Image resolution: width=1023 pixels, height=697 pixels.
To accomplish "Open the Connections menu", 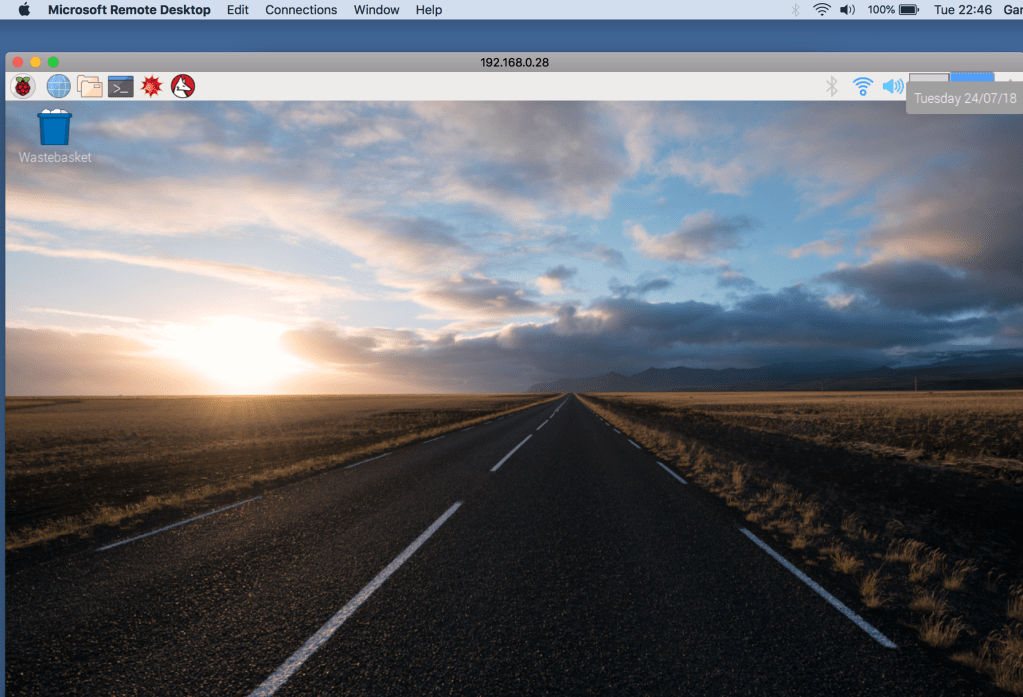I will pos(300,10).
